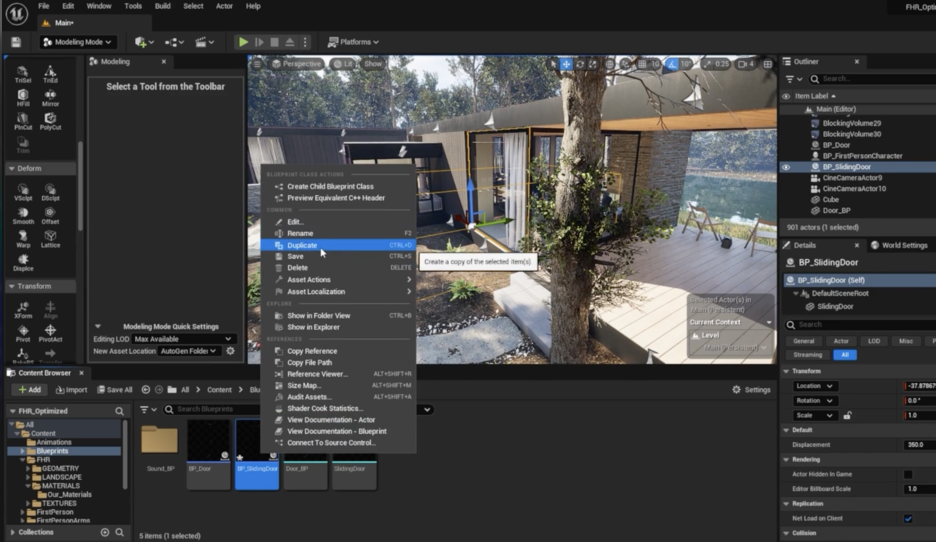Select the PlnCut tool
The image size is (936, 542).
coord(23,121)
